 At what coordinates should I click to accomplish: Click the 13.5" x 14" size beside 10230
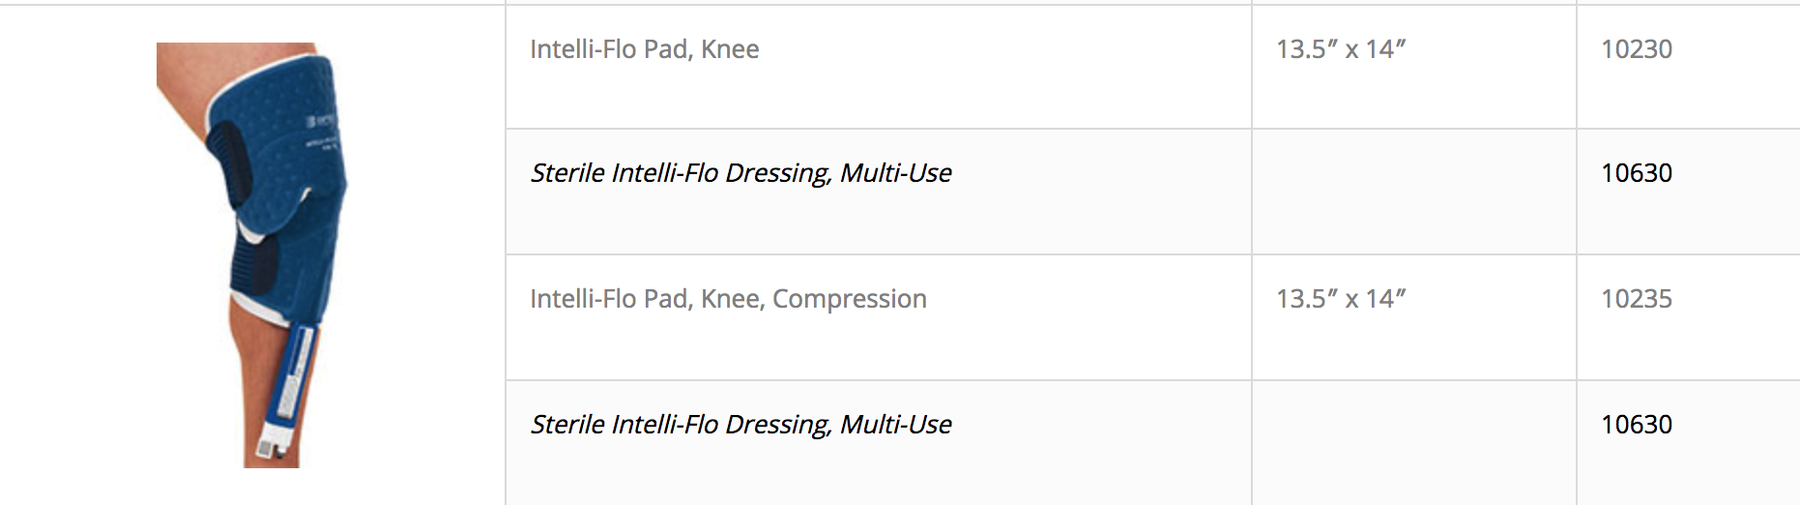click(1341, 49)
